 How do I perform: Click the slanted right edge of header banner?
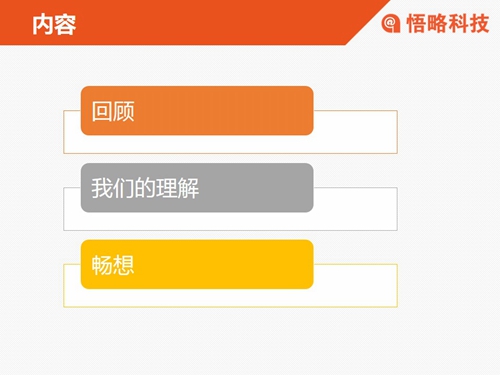[368, 23]
